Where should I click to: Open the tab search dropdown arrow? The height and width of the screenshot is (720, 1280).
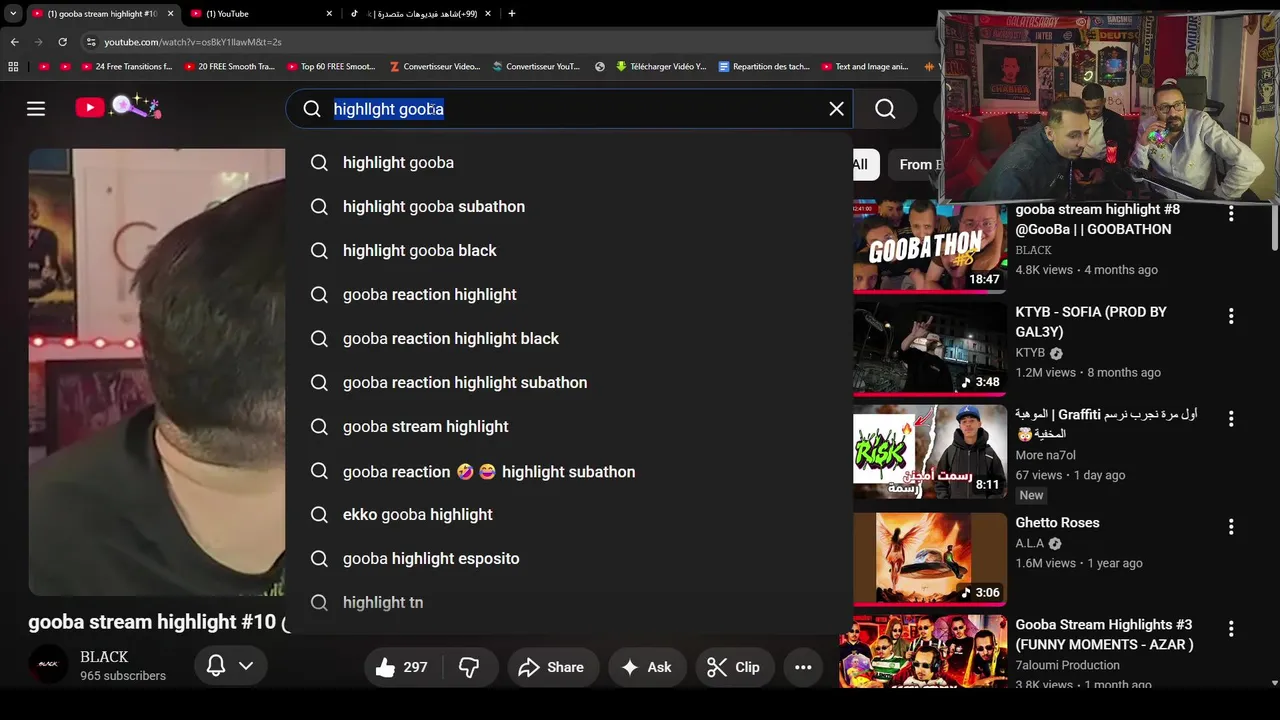pyautogui.click(x=13, y=14)
